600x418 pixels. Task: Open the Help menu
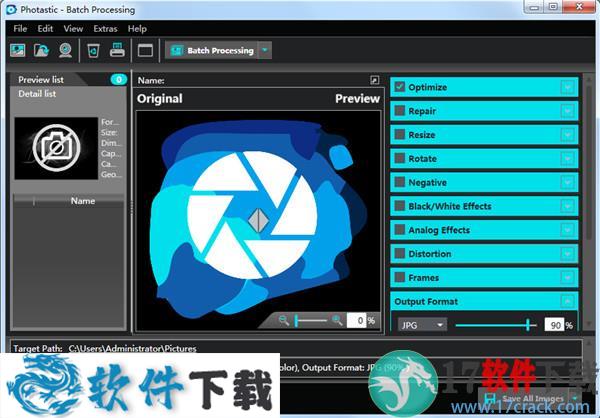[137, 29]
